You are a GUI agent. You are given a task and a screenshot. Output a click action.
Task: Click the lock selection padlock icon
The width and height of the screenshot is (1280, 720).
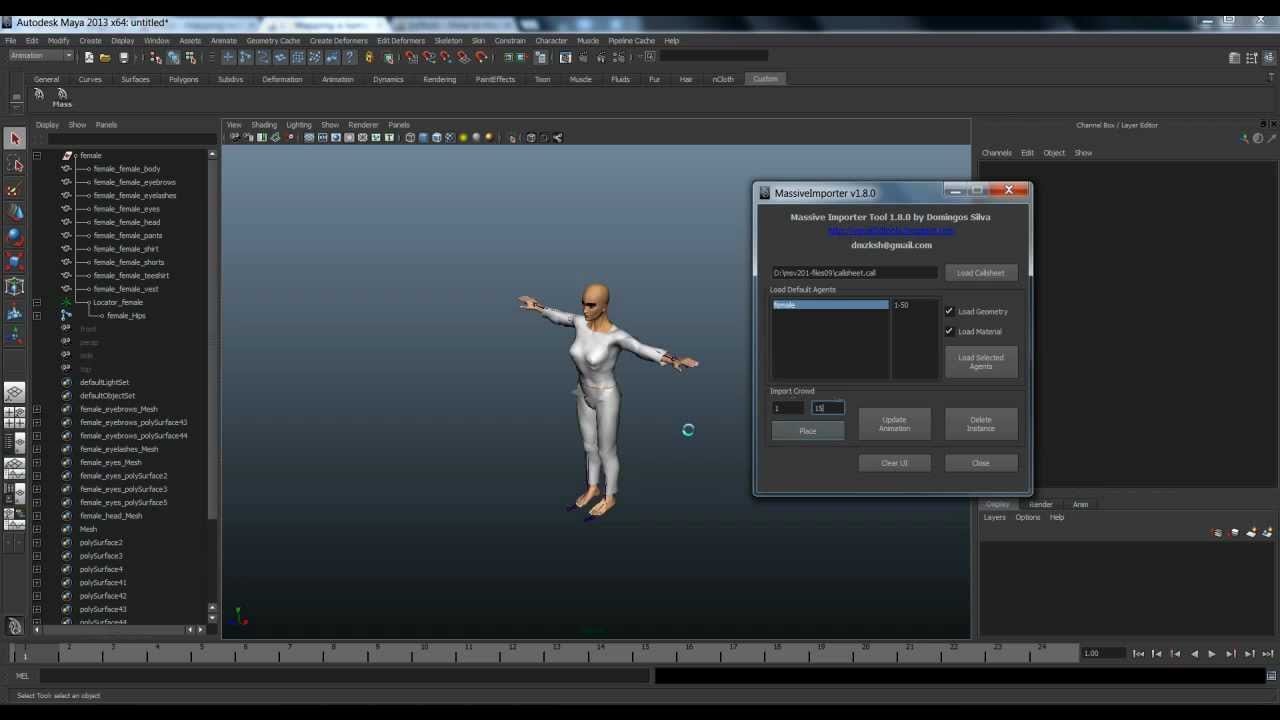point(369,57)
